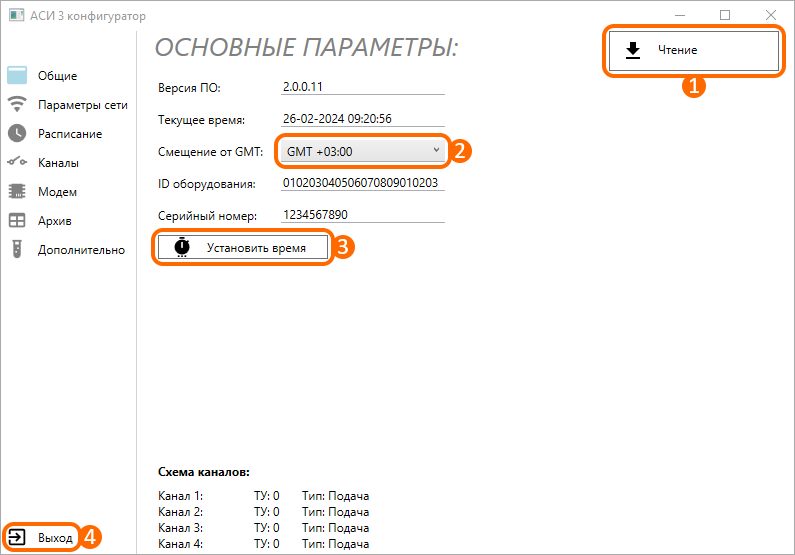Click the Установить время button

[243, 247]
